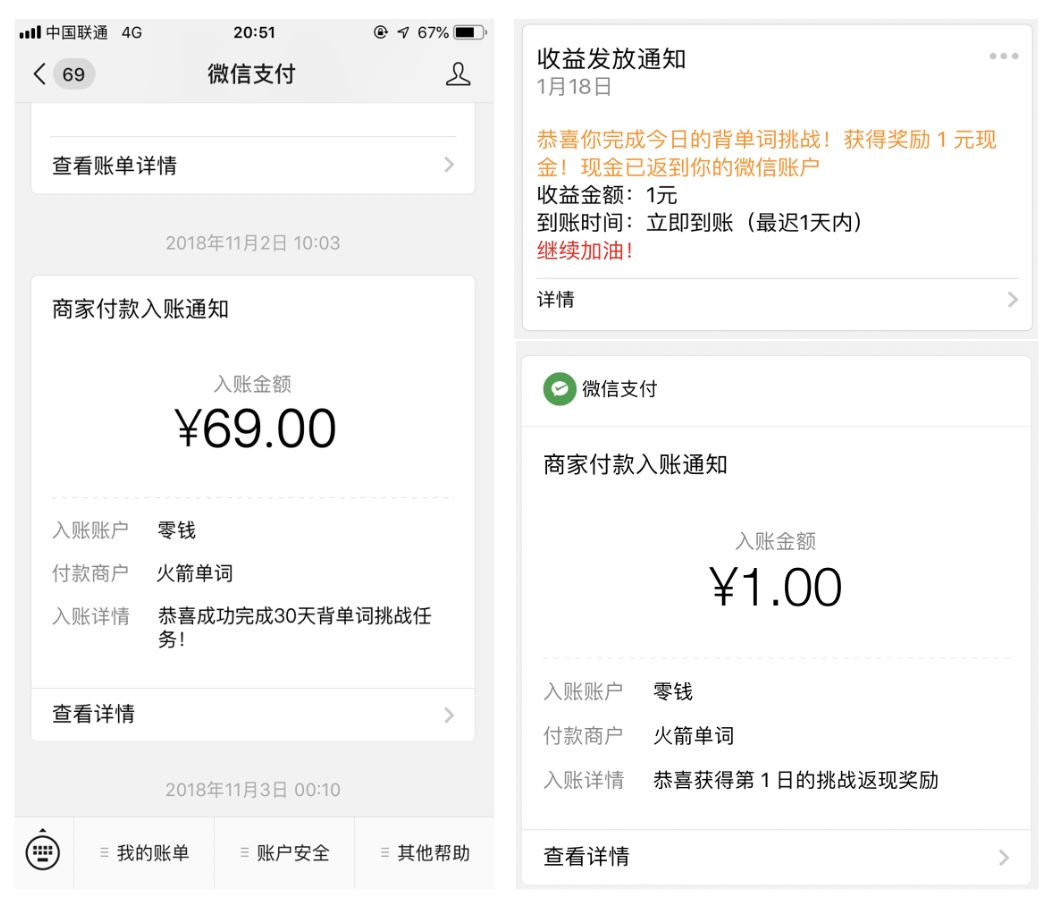Open chevron beside 查看详情 under ¥69.00

pos(449,714)
